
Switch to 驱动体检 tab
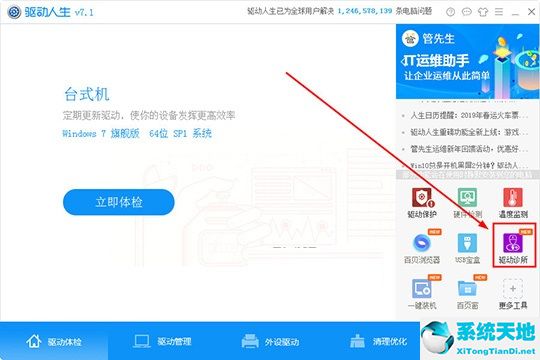54,341
